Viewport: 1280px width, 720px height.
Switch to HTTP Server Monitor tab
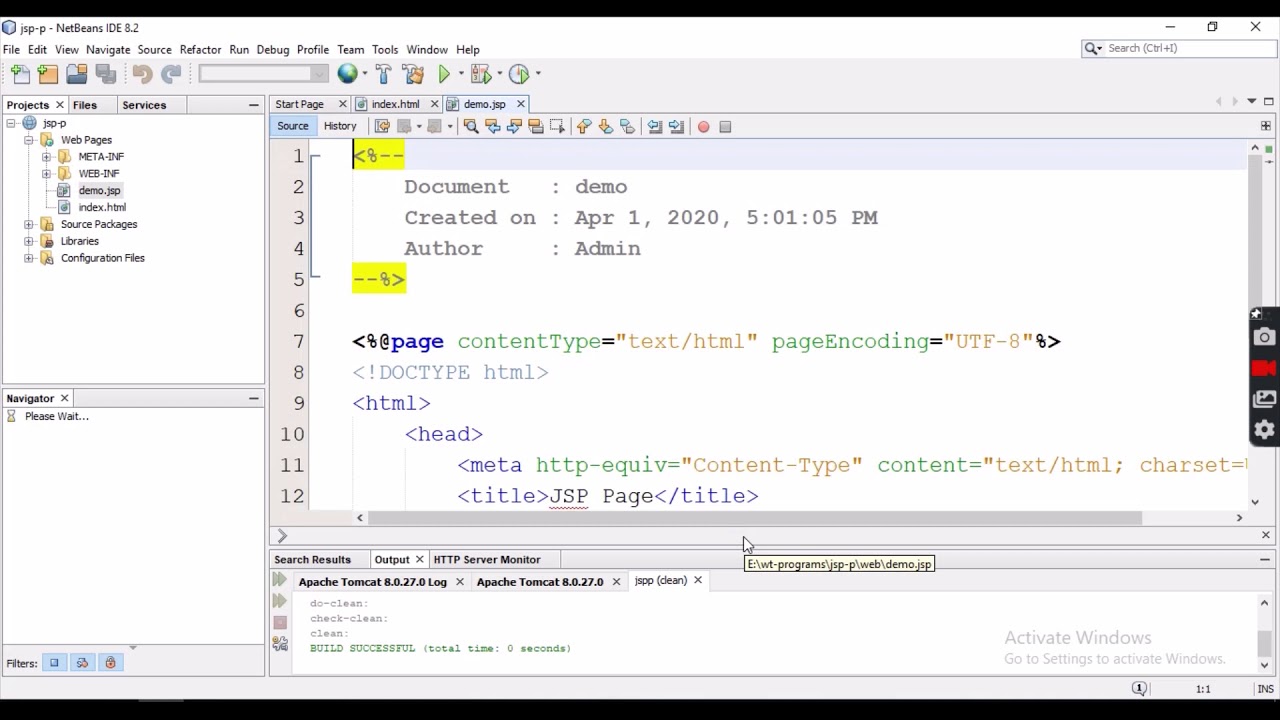(x=487, y=560)
